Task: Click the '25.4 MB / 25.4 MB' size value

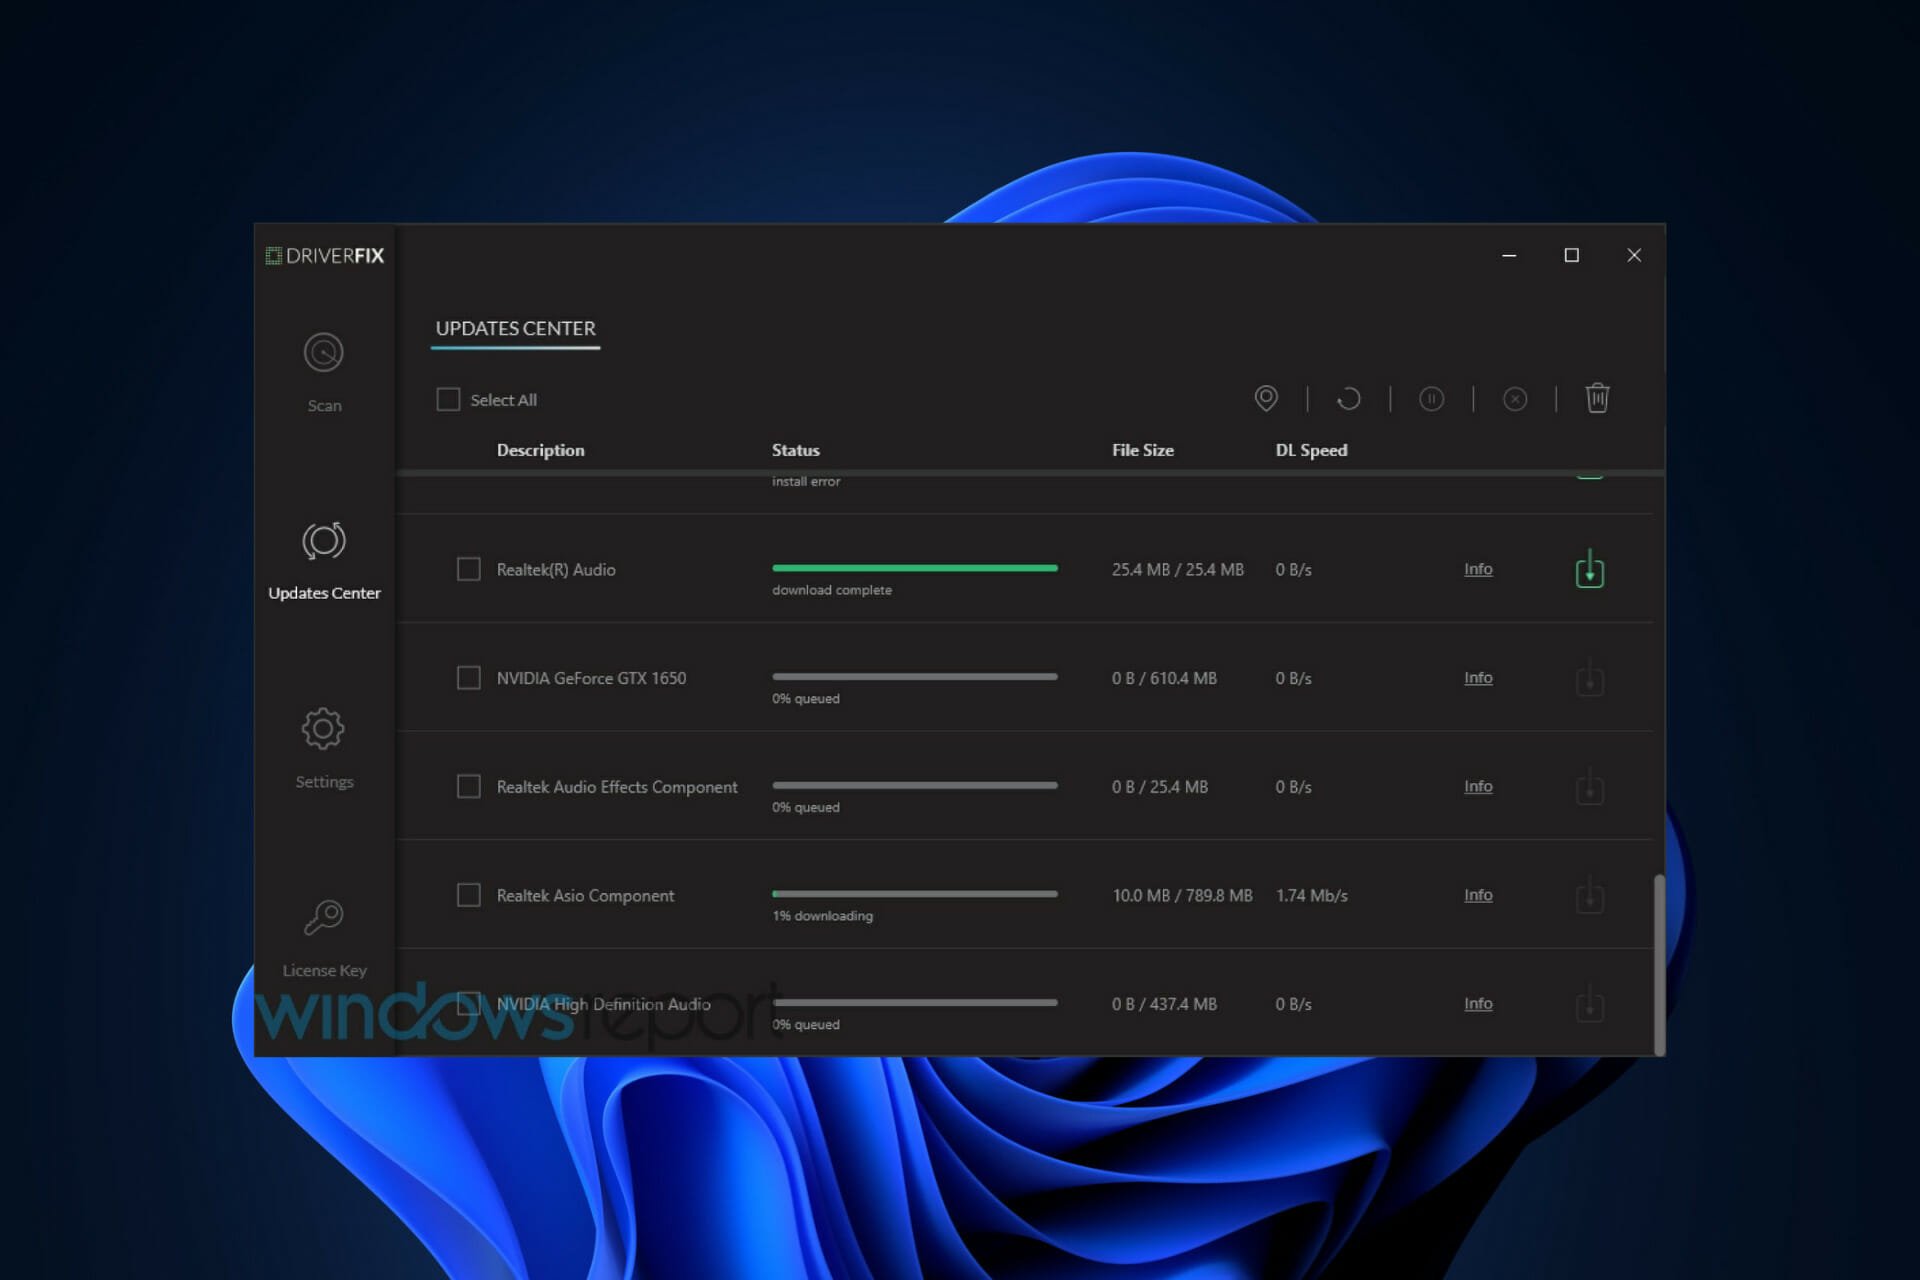Action: point(1177,569)
